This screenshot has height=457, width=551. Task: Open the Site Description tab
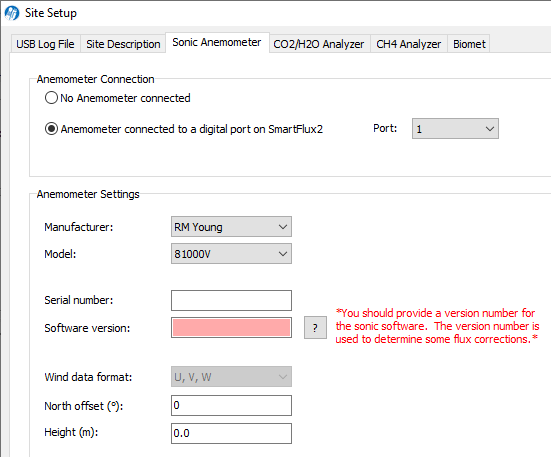[x=123, y=44]
